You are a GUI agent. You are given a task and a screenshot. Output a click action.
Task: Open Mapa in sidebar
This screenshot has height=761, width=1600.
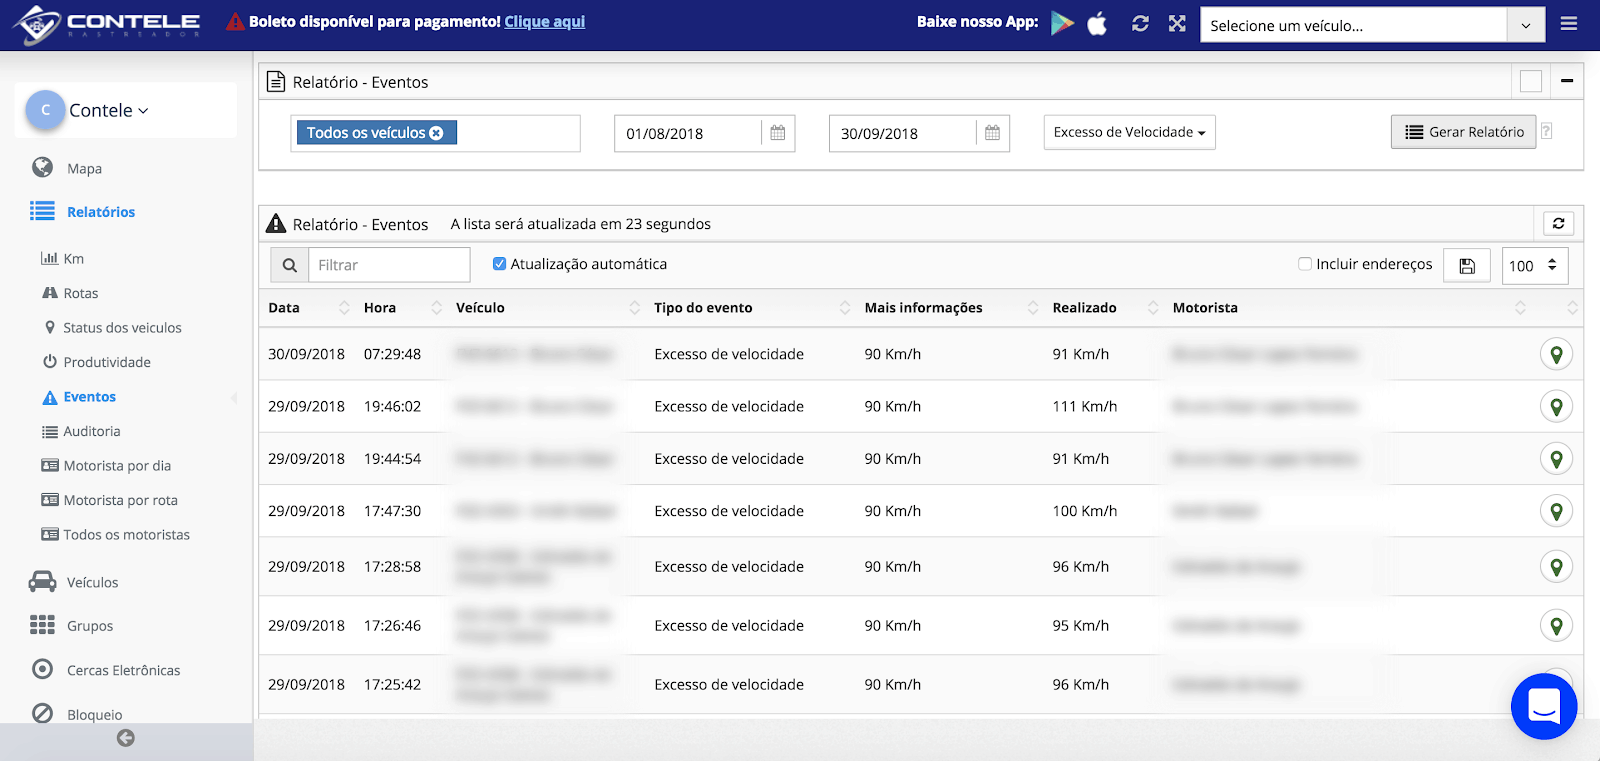click(84, 169)
